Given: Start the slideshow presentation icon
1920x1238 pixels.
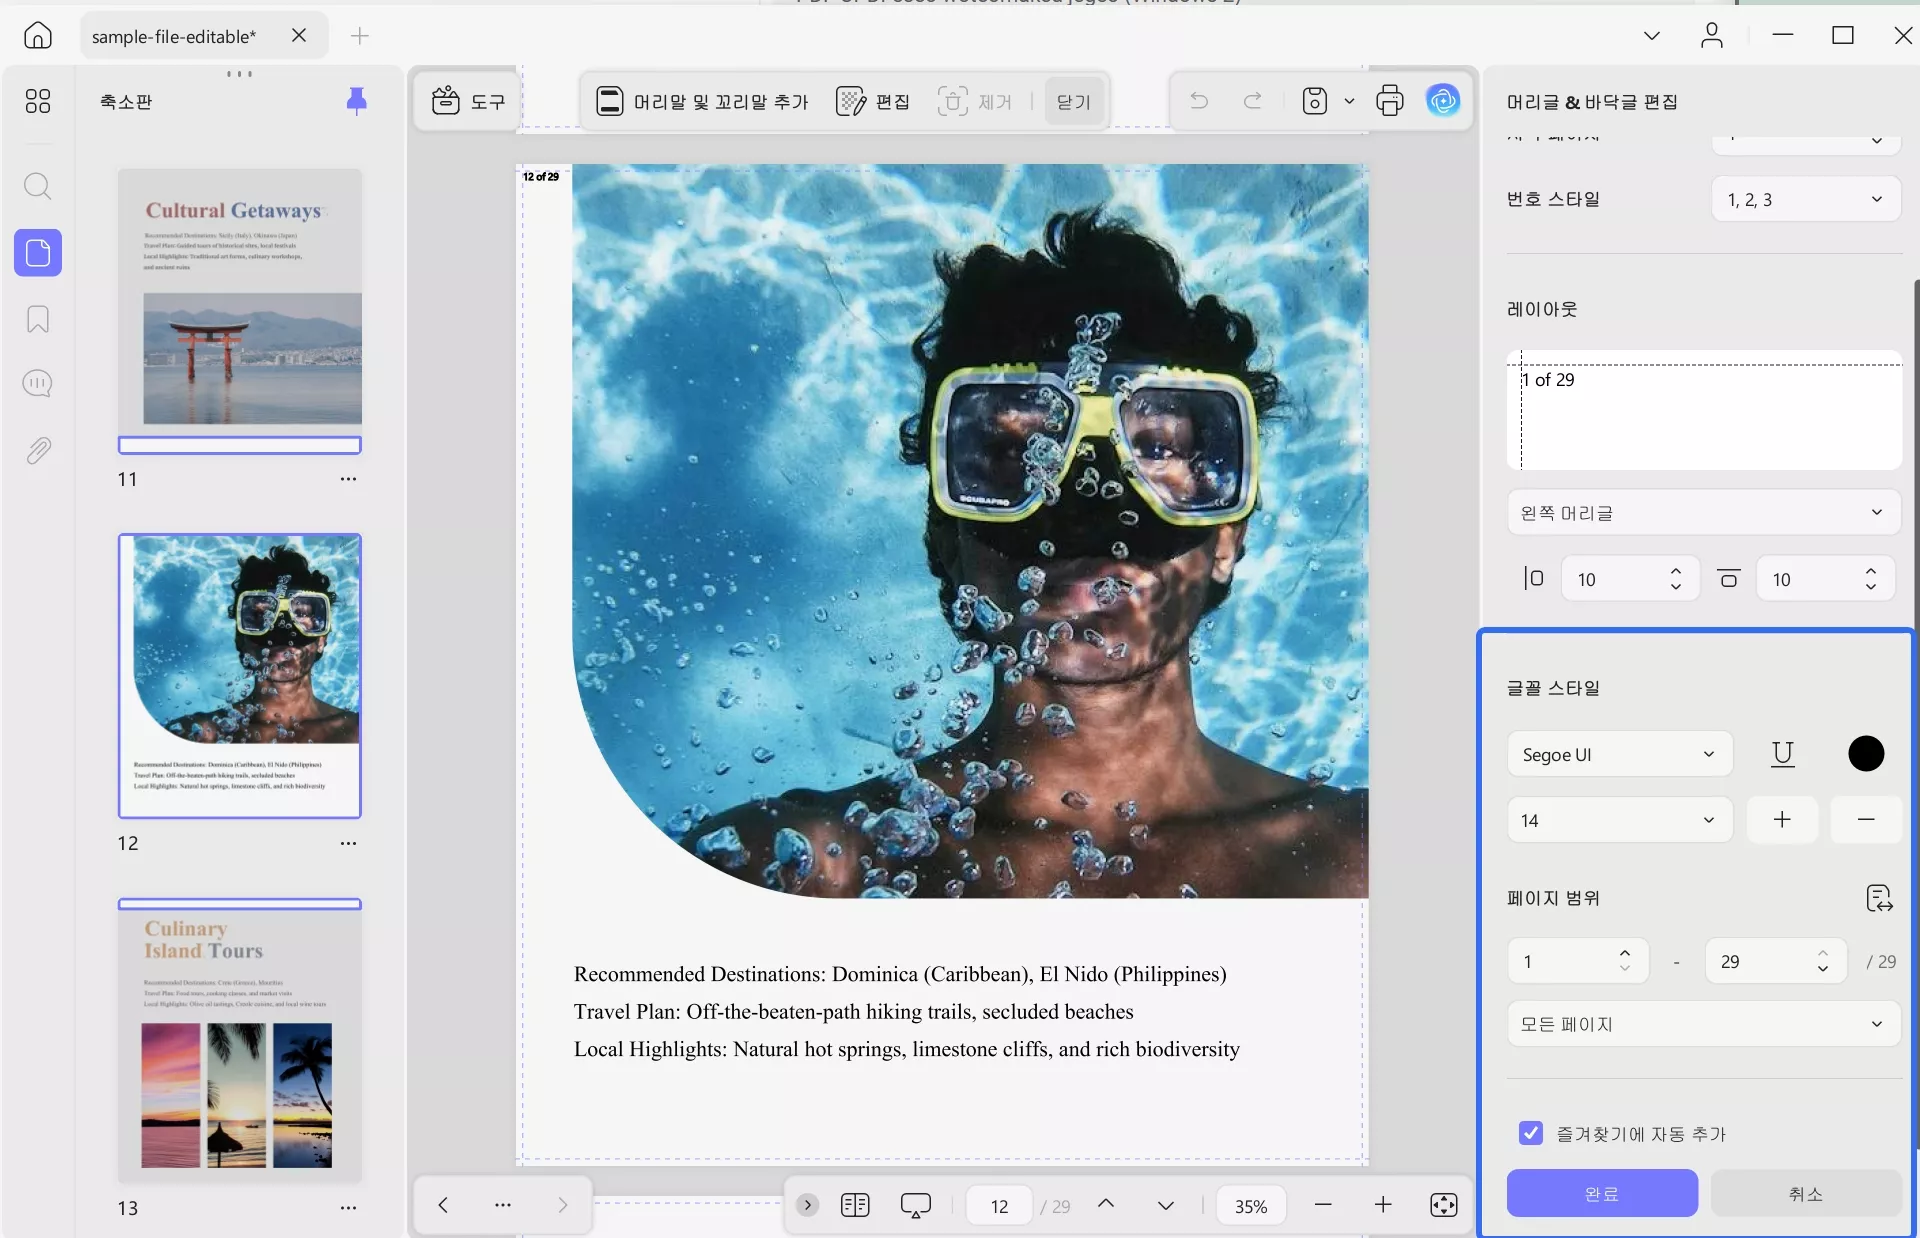Looking at the screenshot, I should (916, 1205).
